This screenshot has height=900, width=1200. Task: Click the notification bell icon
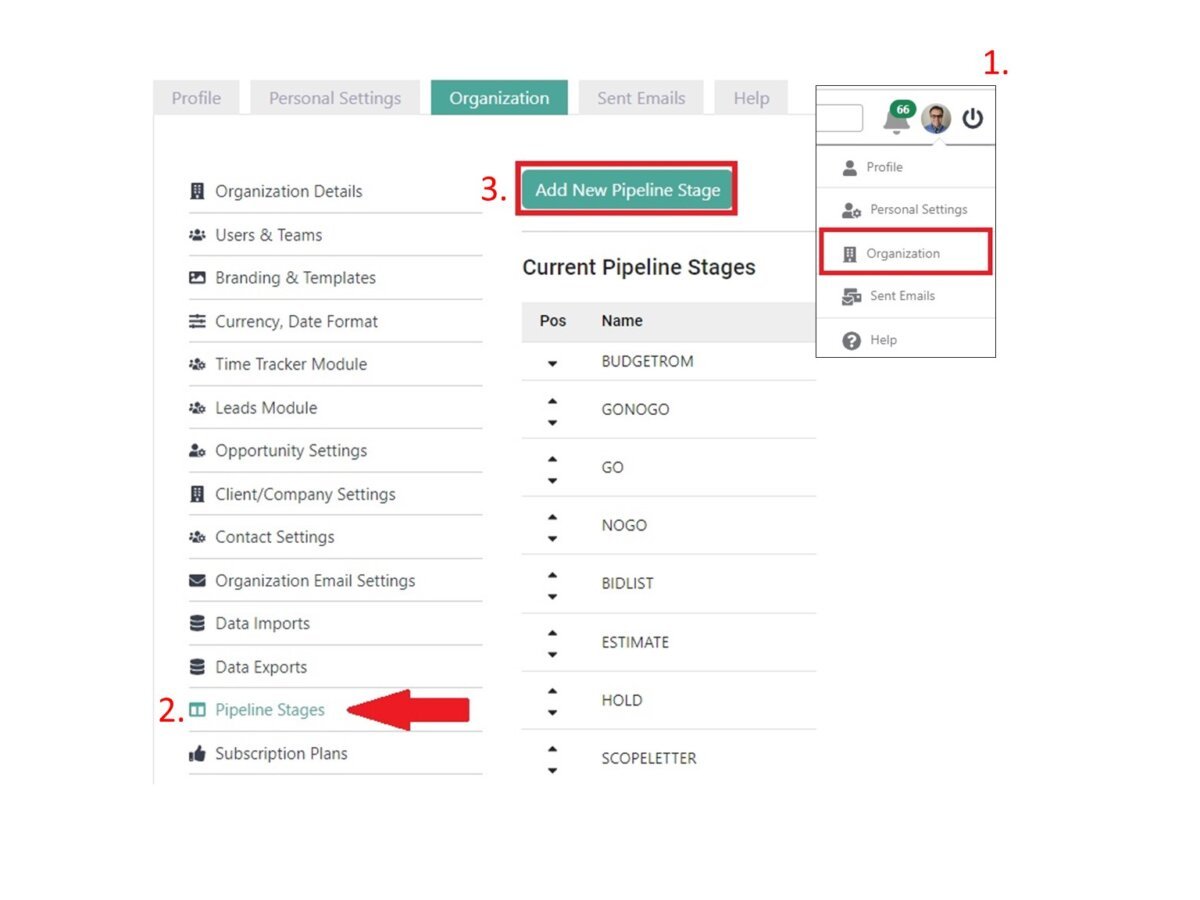896,121
